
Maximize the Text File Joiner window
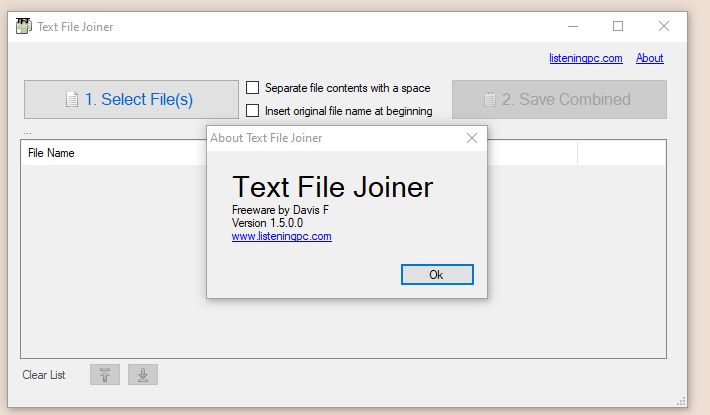click(x=618, y=26)
